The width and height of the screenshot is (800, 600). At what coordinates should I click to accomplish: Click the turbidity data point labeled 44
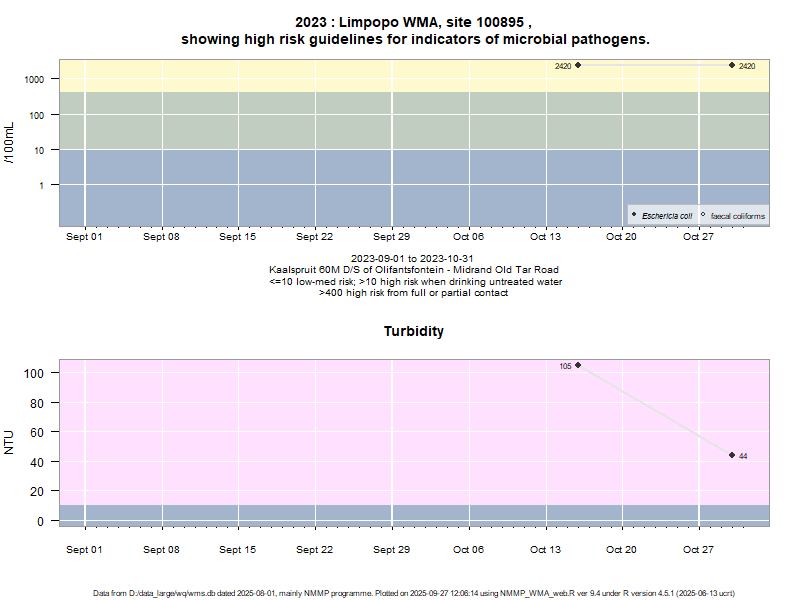coord(732,455)
